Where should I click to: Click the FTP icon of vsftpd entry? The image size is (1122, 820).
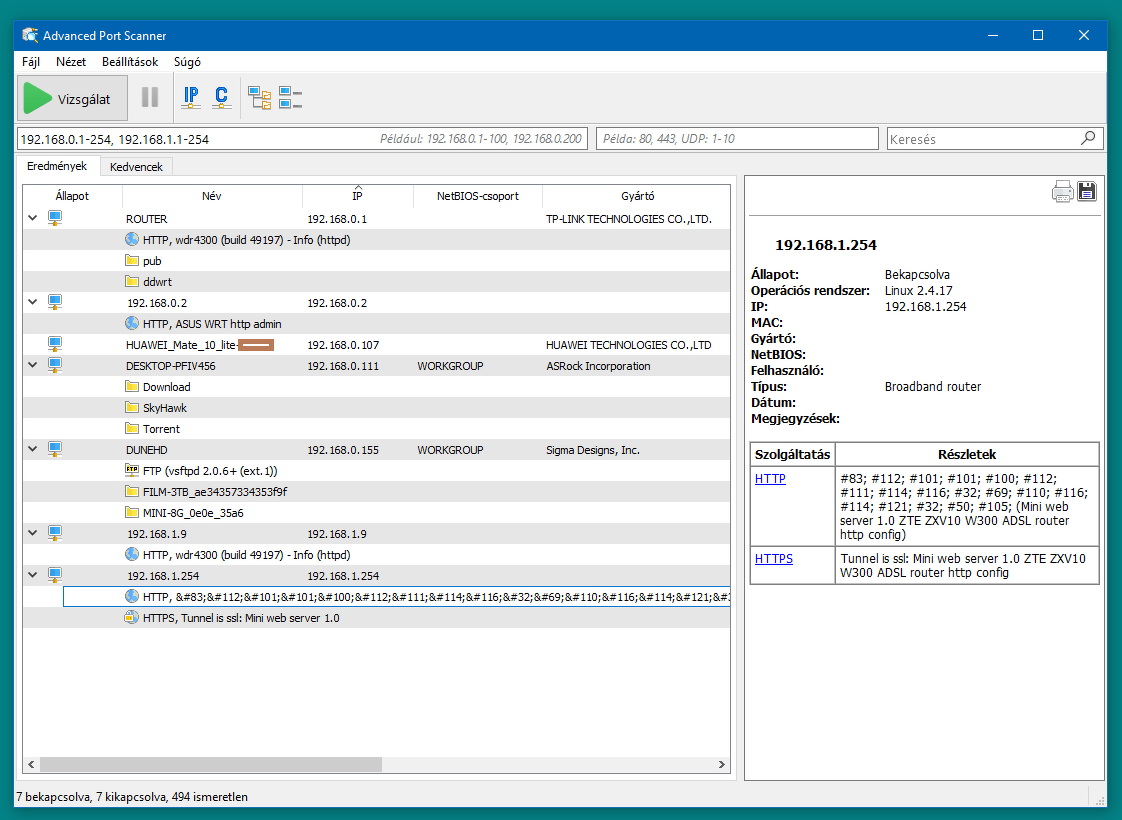pos(132,470)
